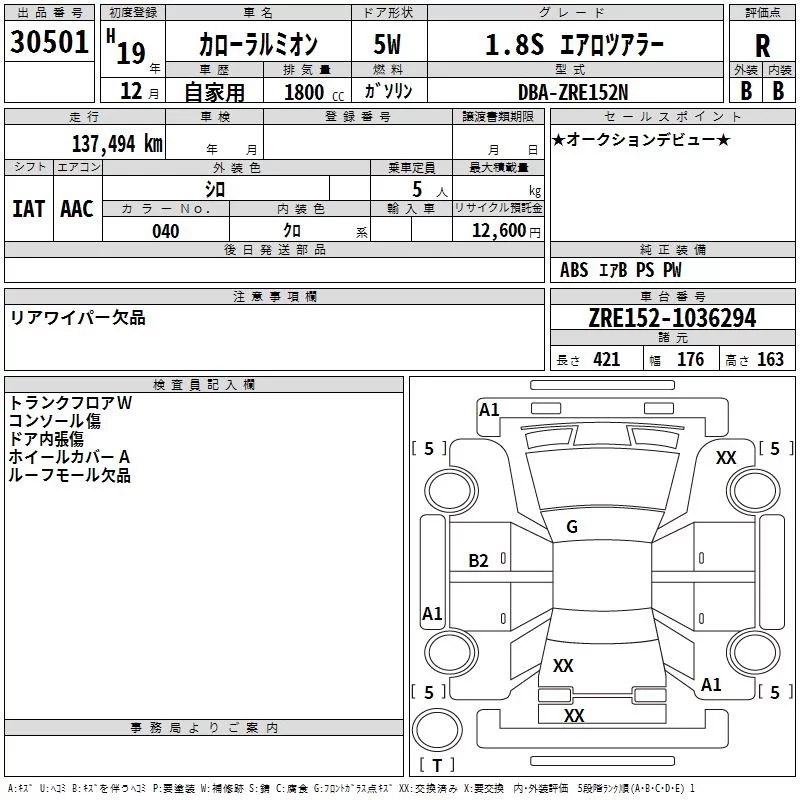Image resolution: width=800 pixels, height=800 pixels.
Task: Click the トランクフロアW inspector note
Action: pyautogui.click(x=71, y=403)
